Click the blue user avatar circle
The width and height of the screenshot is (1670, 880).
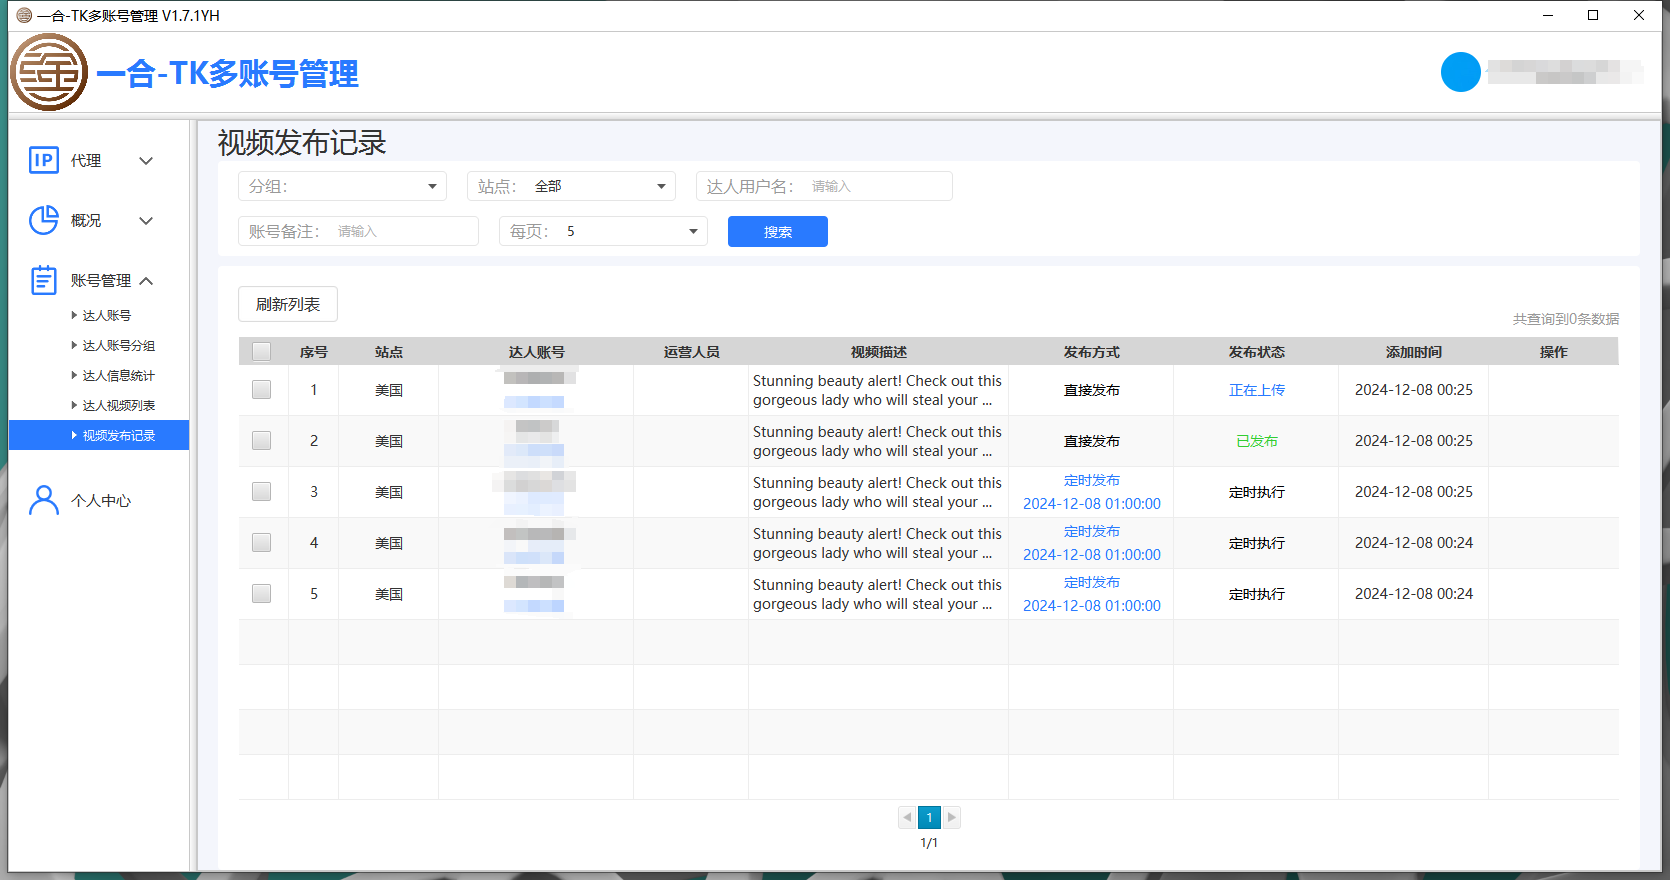point(1460,72)
